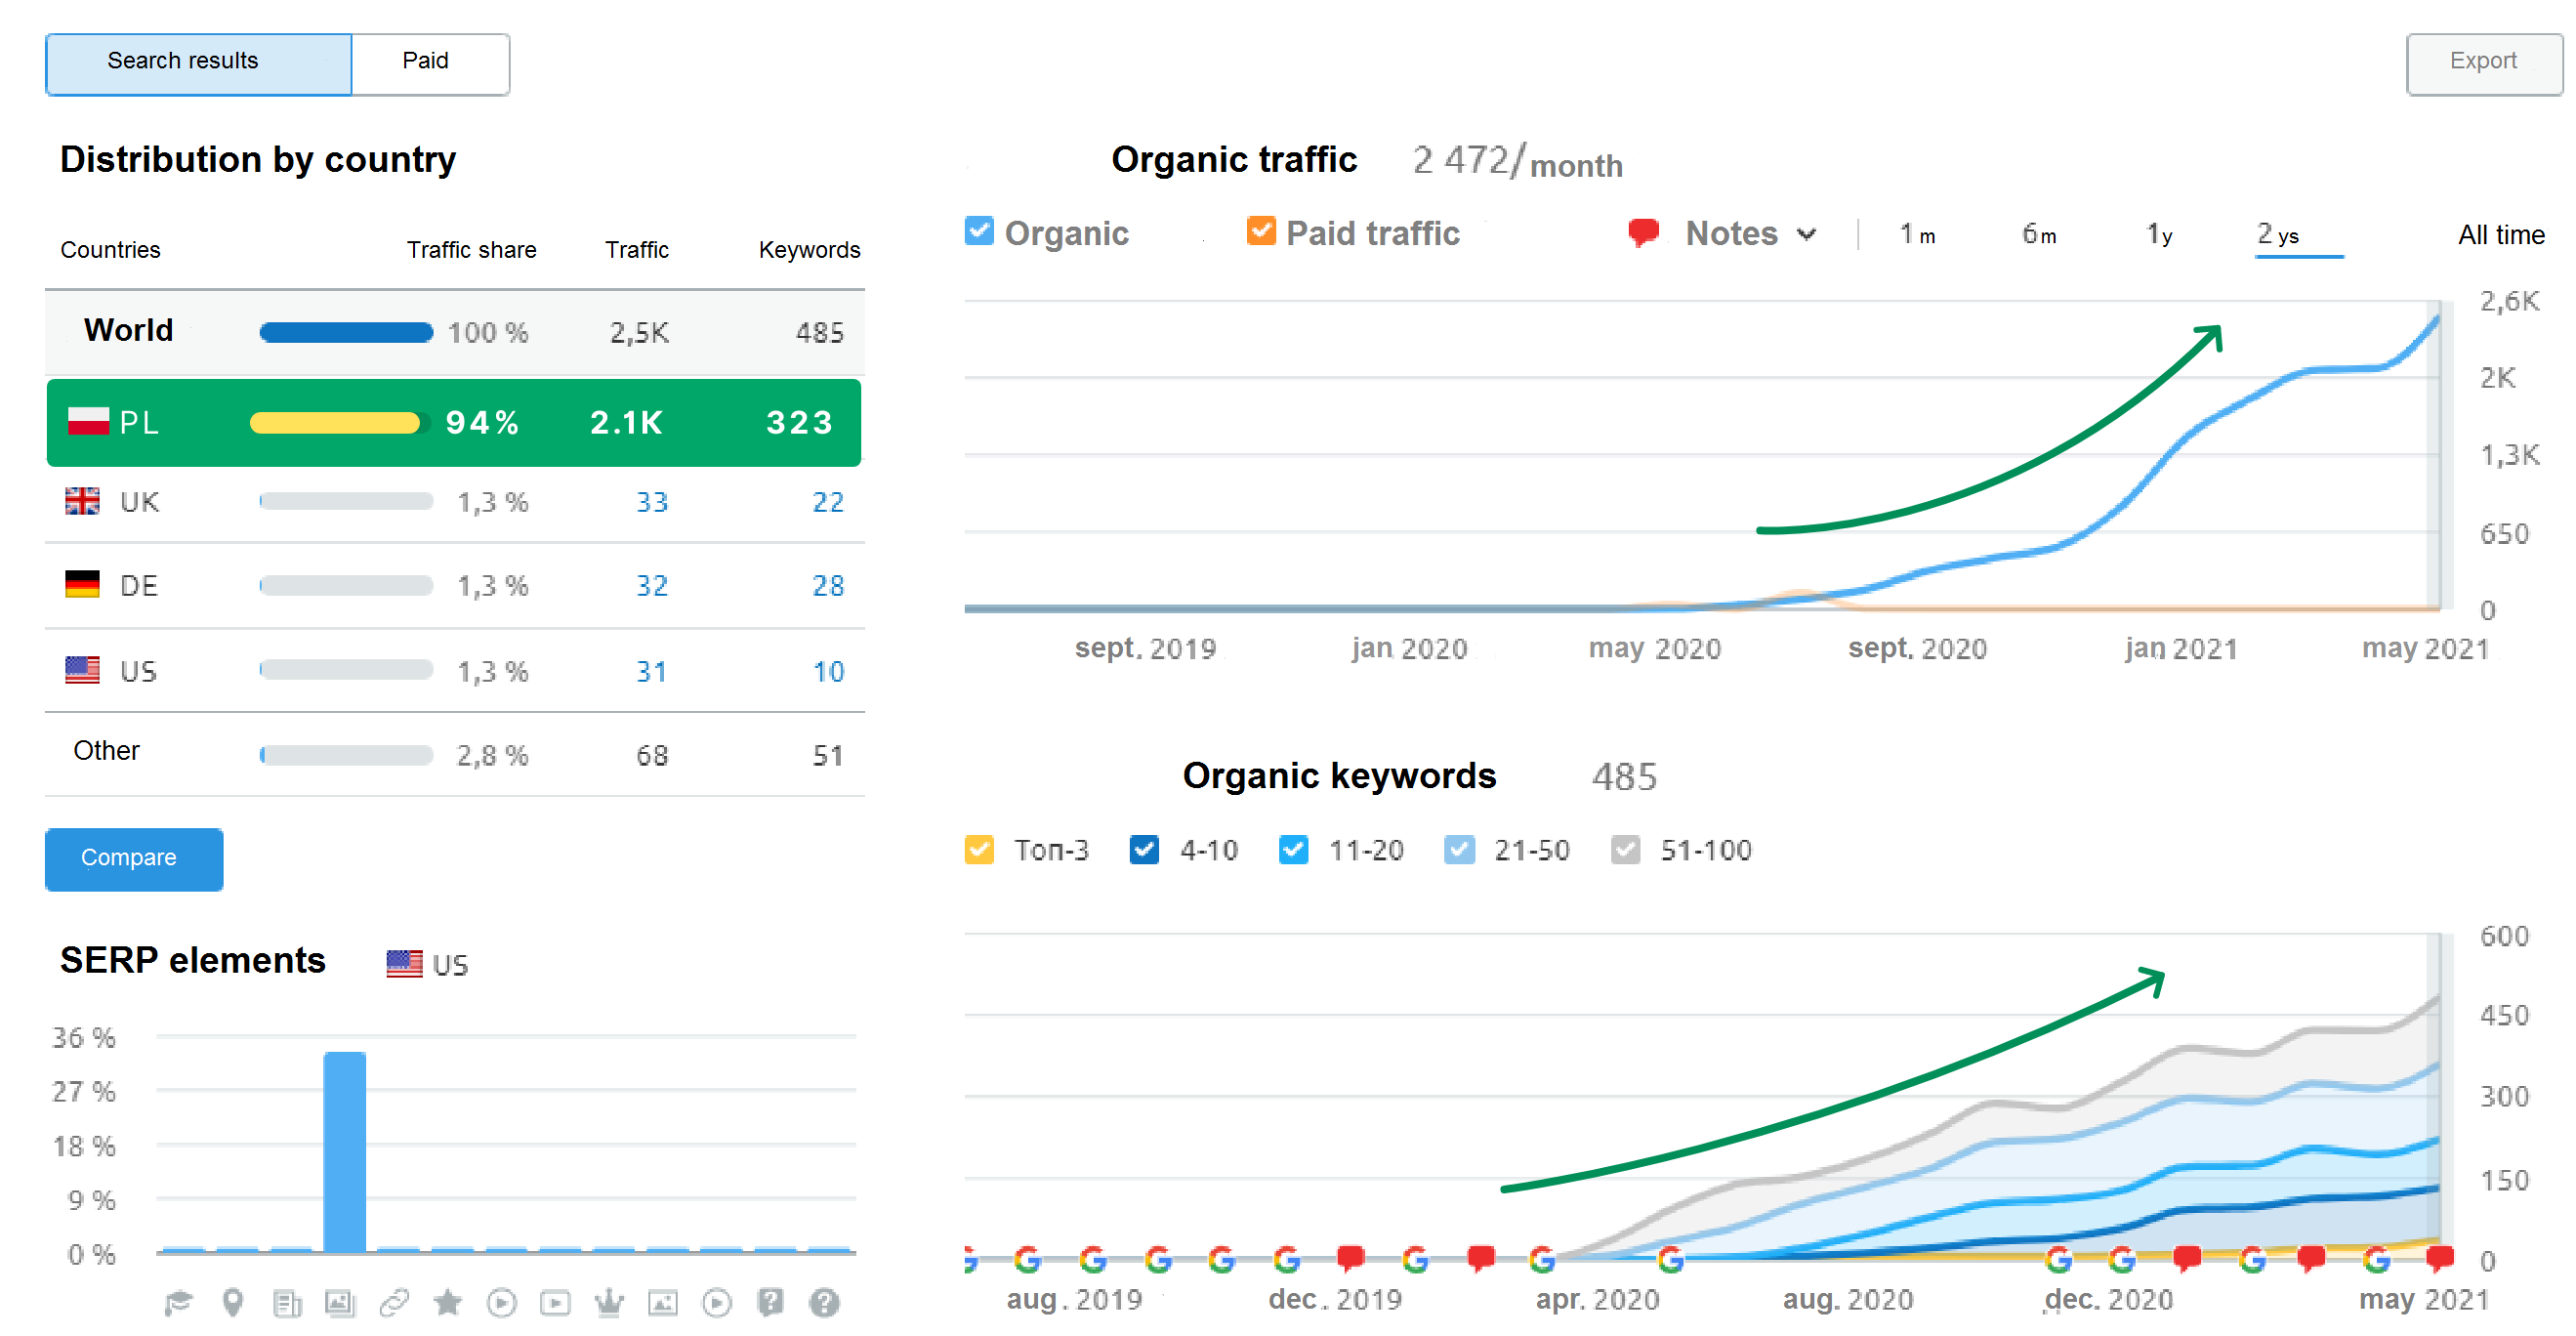Image resolution: width=2576 pixels, height=1336 pixels.
Task: Click the newspaper SERP element icon
Action: click(x=286, y=1302)
